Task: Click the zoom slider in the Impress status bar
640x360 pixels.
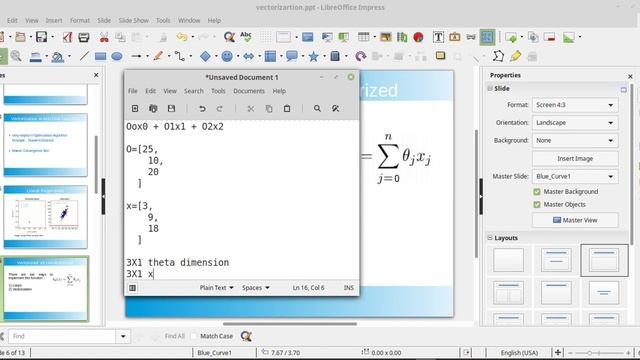Action: [599, 353]
